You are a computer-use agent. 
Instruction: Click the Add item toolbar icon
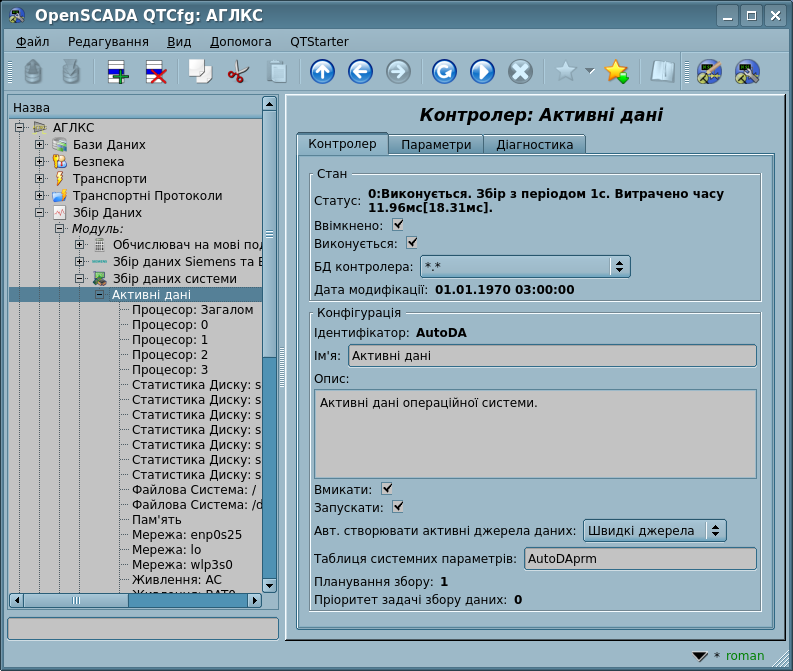click(x=118, y=71)
